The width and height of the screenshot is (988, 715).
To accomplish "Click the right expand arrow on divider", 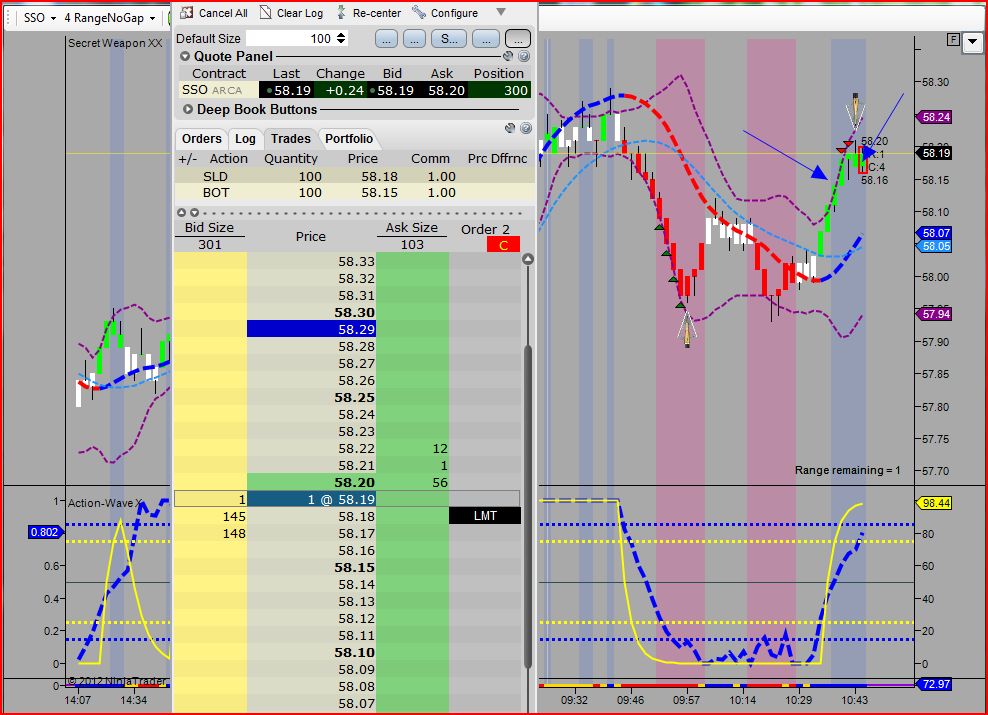I will pos(195,213).
